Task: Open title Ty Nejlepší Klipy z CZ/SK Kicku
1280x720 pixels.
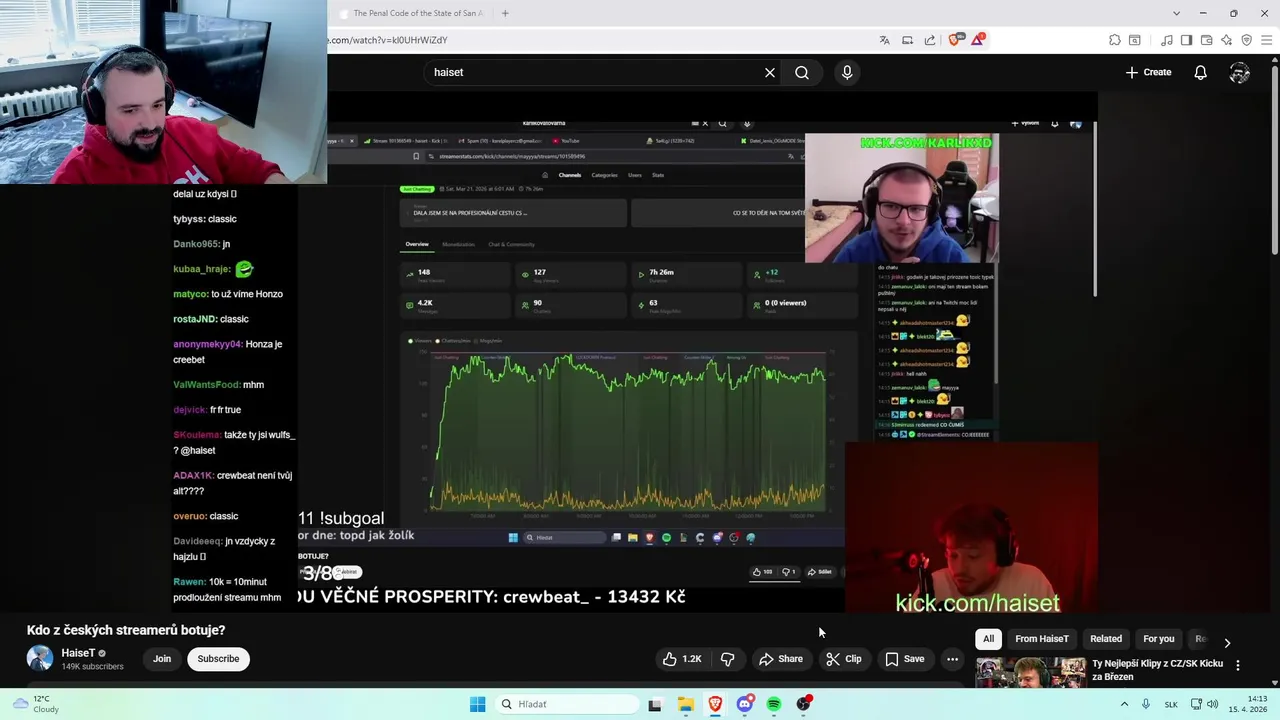Action: [1157, 670]
